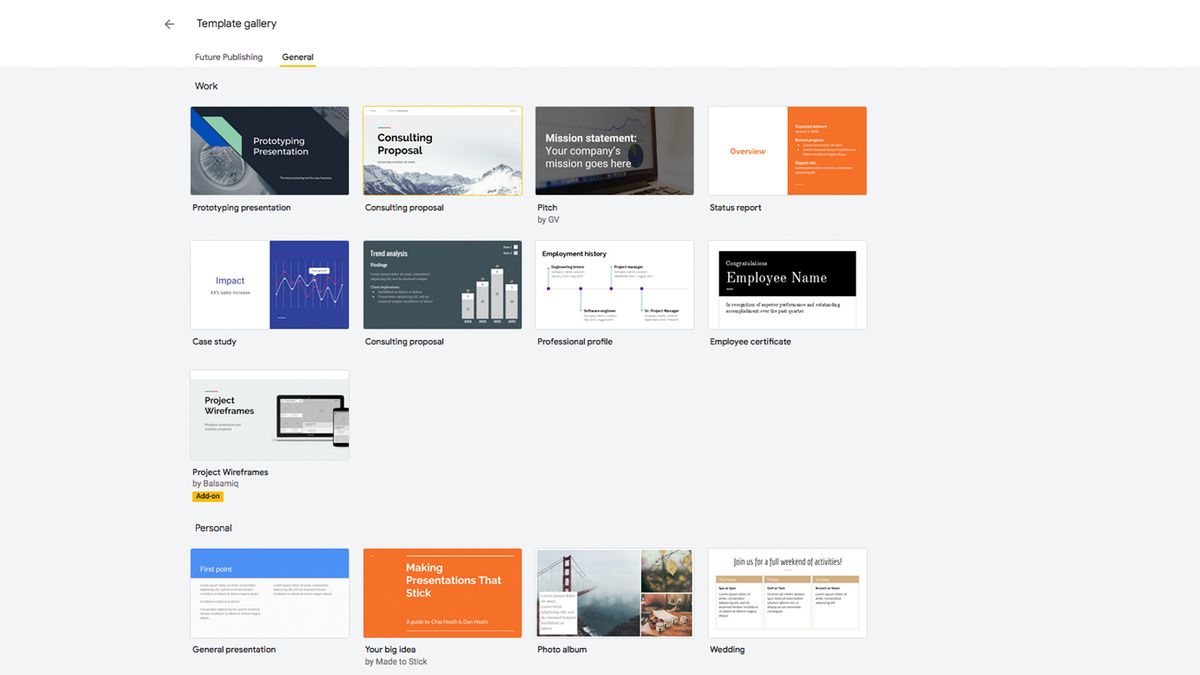The image size is (1200, 675).
Task: Select the General presentation template
Action: click(269, 592)
